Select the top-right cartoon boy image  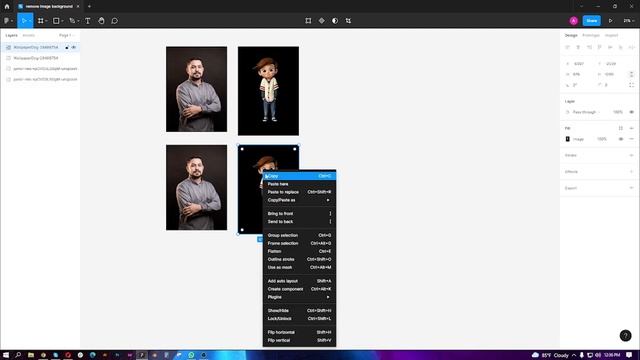coord(268,91)
